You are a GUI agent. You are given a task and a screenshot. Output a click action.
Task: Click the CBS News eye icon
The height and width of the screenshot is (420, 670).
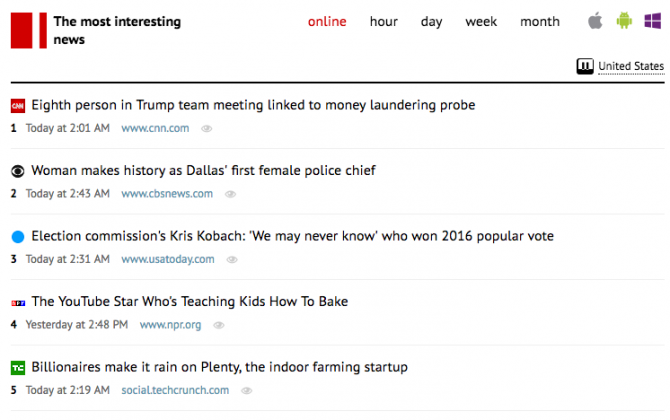click(x=17, y=171)
